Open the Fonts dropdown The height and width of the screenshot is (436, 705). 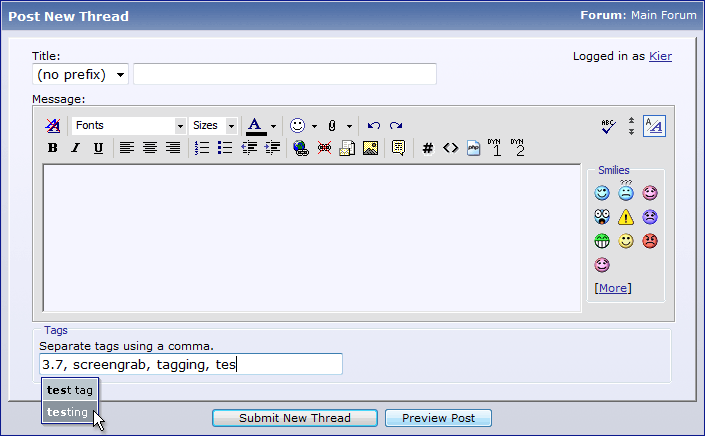point(129,126)
